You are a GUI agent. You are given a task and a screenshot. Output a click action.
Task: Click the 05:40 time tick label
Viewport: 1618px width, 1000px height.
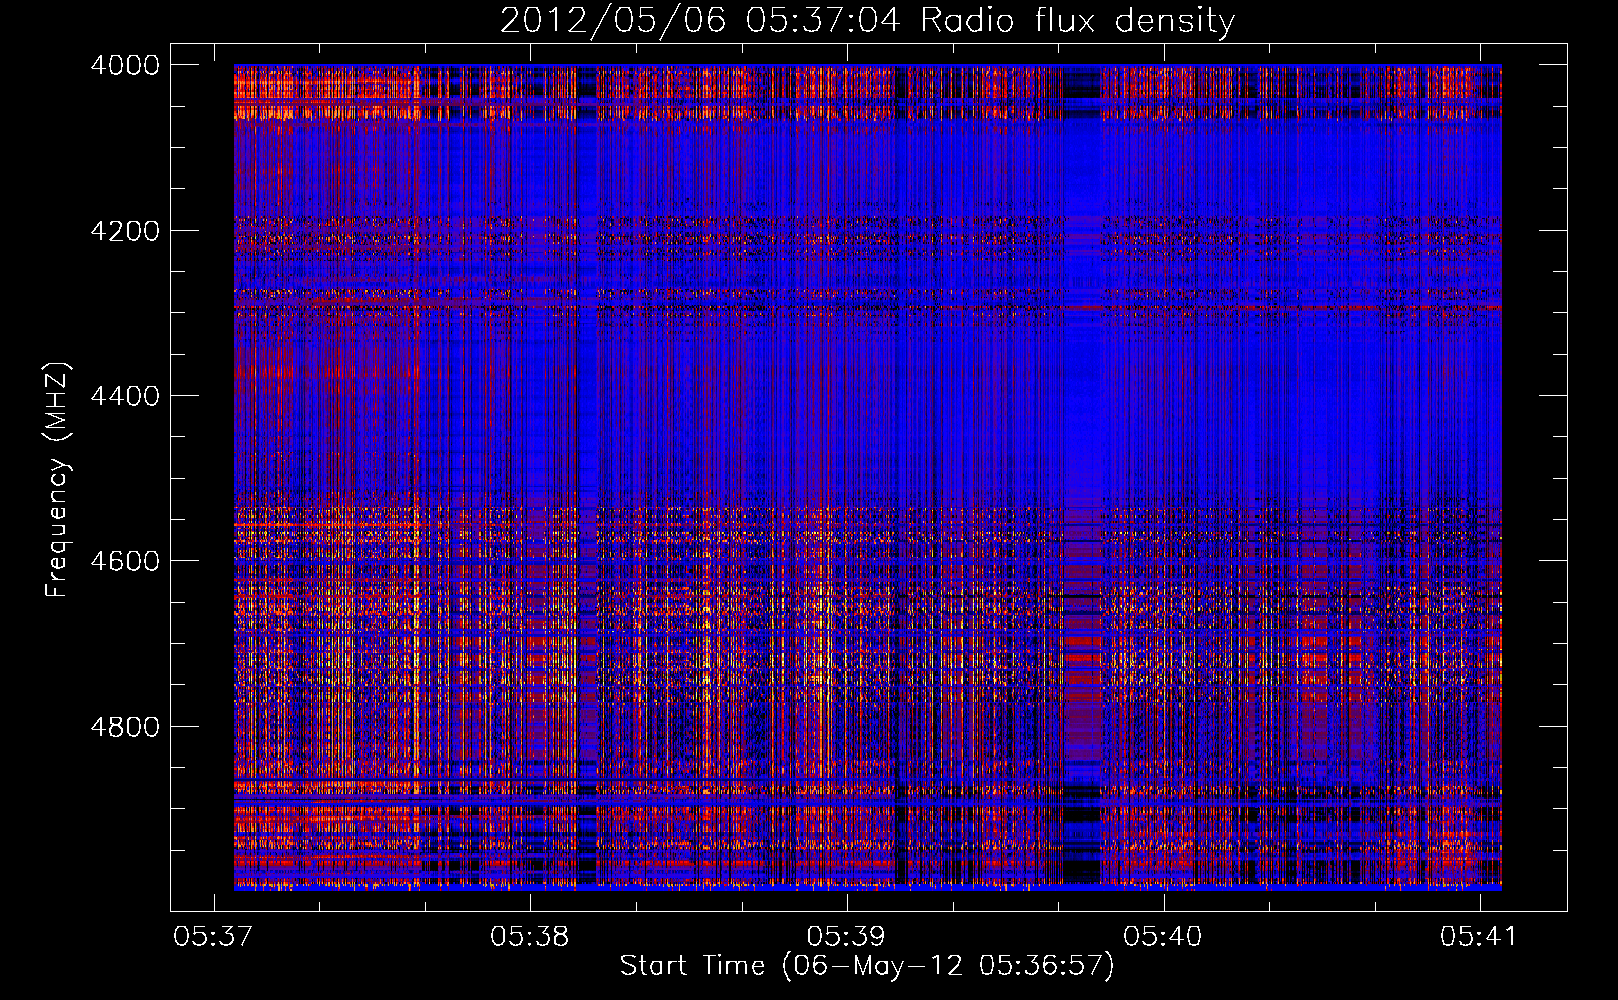point(1163,936)
